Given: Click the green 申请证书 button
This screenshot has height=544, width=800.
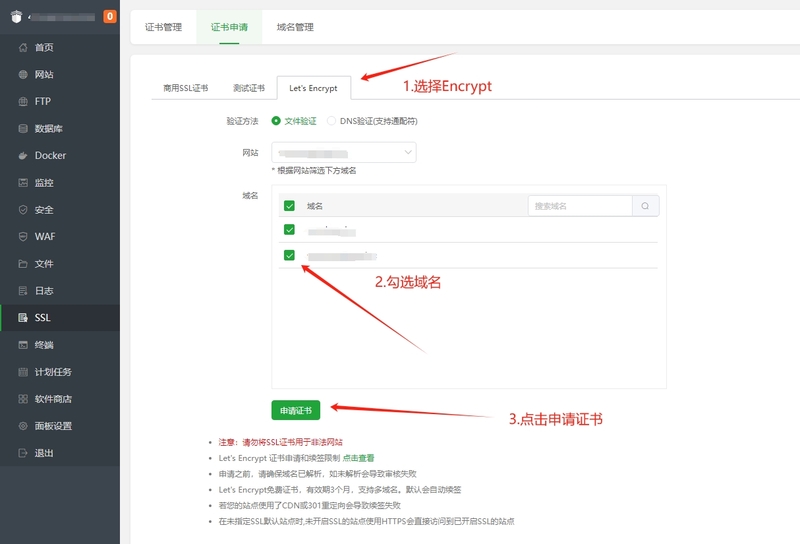Looking at the screenshot, I should [296, 410].
